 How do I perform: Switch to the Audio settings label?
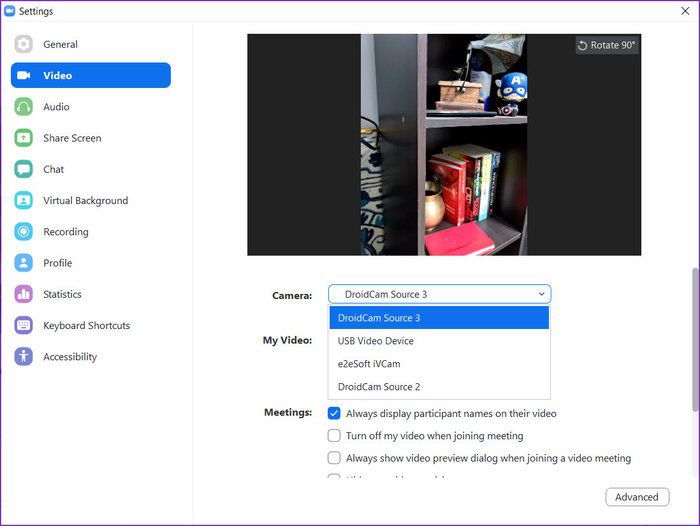point(56,107)
